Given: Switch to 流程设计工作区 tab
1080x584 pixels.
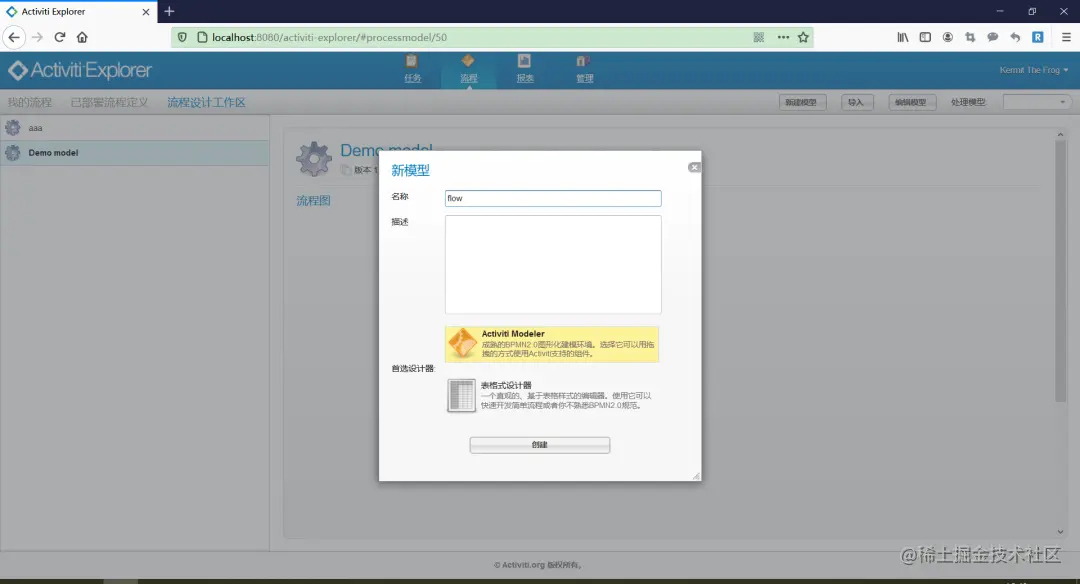Looking at the screenshot, I should click(206, 102).
